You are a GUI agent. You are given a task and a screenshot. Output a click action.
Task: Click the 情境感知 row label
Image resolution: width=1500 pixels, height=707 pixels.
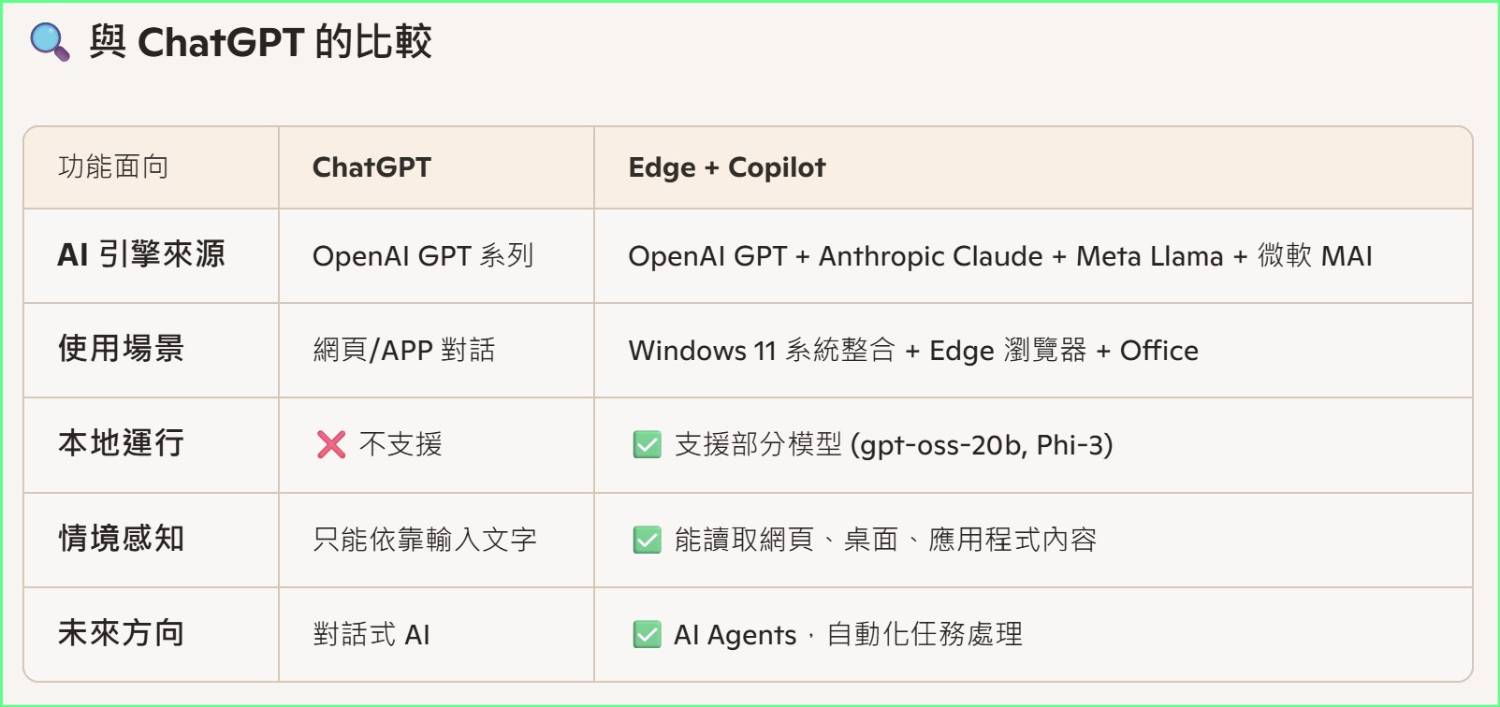(121, 539)
